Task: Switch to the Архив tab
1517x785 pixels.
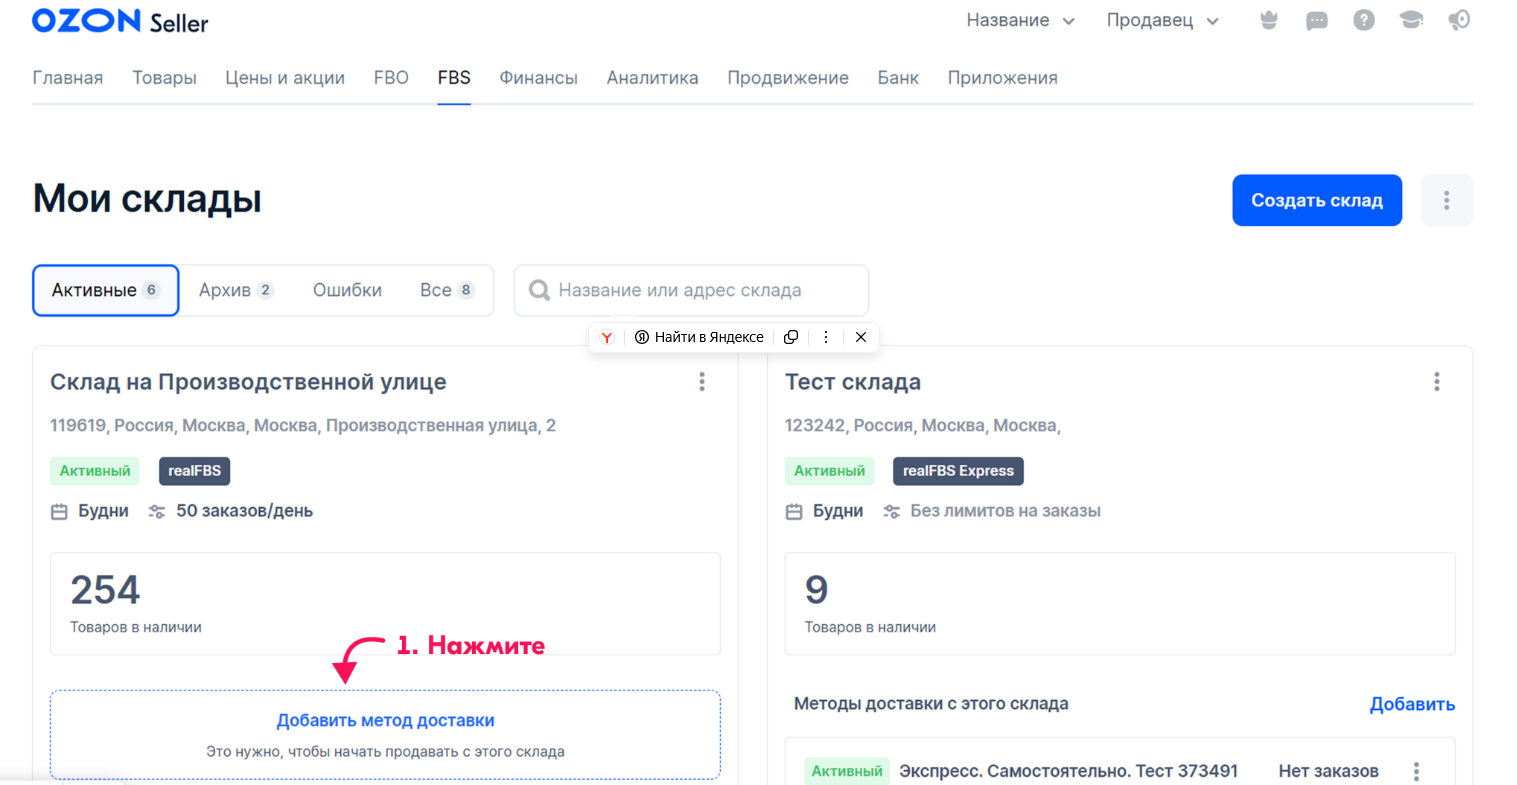Action: tap(235, 290)
